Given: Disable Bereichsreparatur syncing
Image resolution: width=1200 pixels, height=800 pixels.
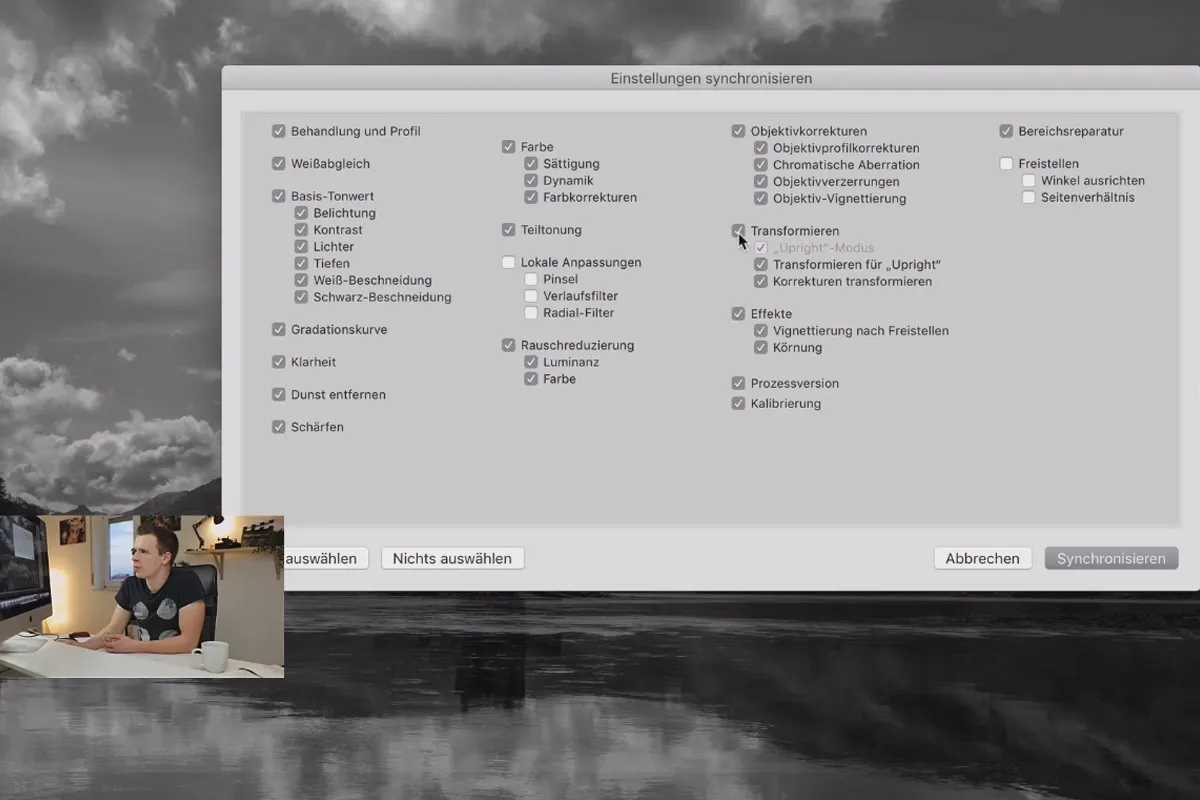Looking at the screenshot, I should 1007,131.
